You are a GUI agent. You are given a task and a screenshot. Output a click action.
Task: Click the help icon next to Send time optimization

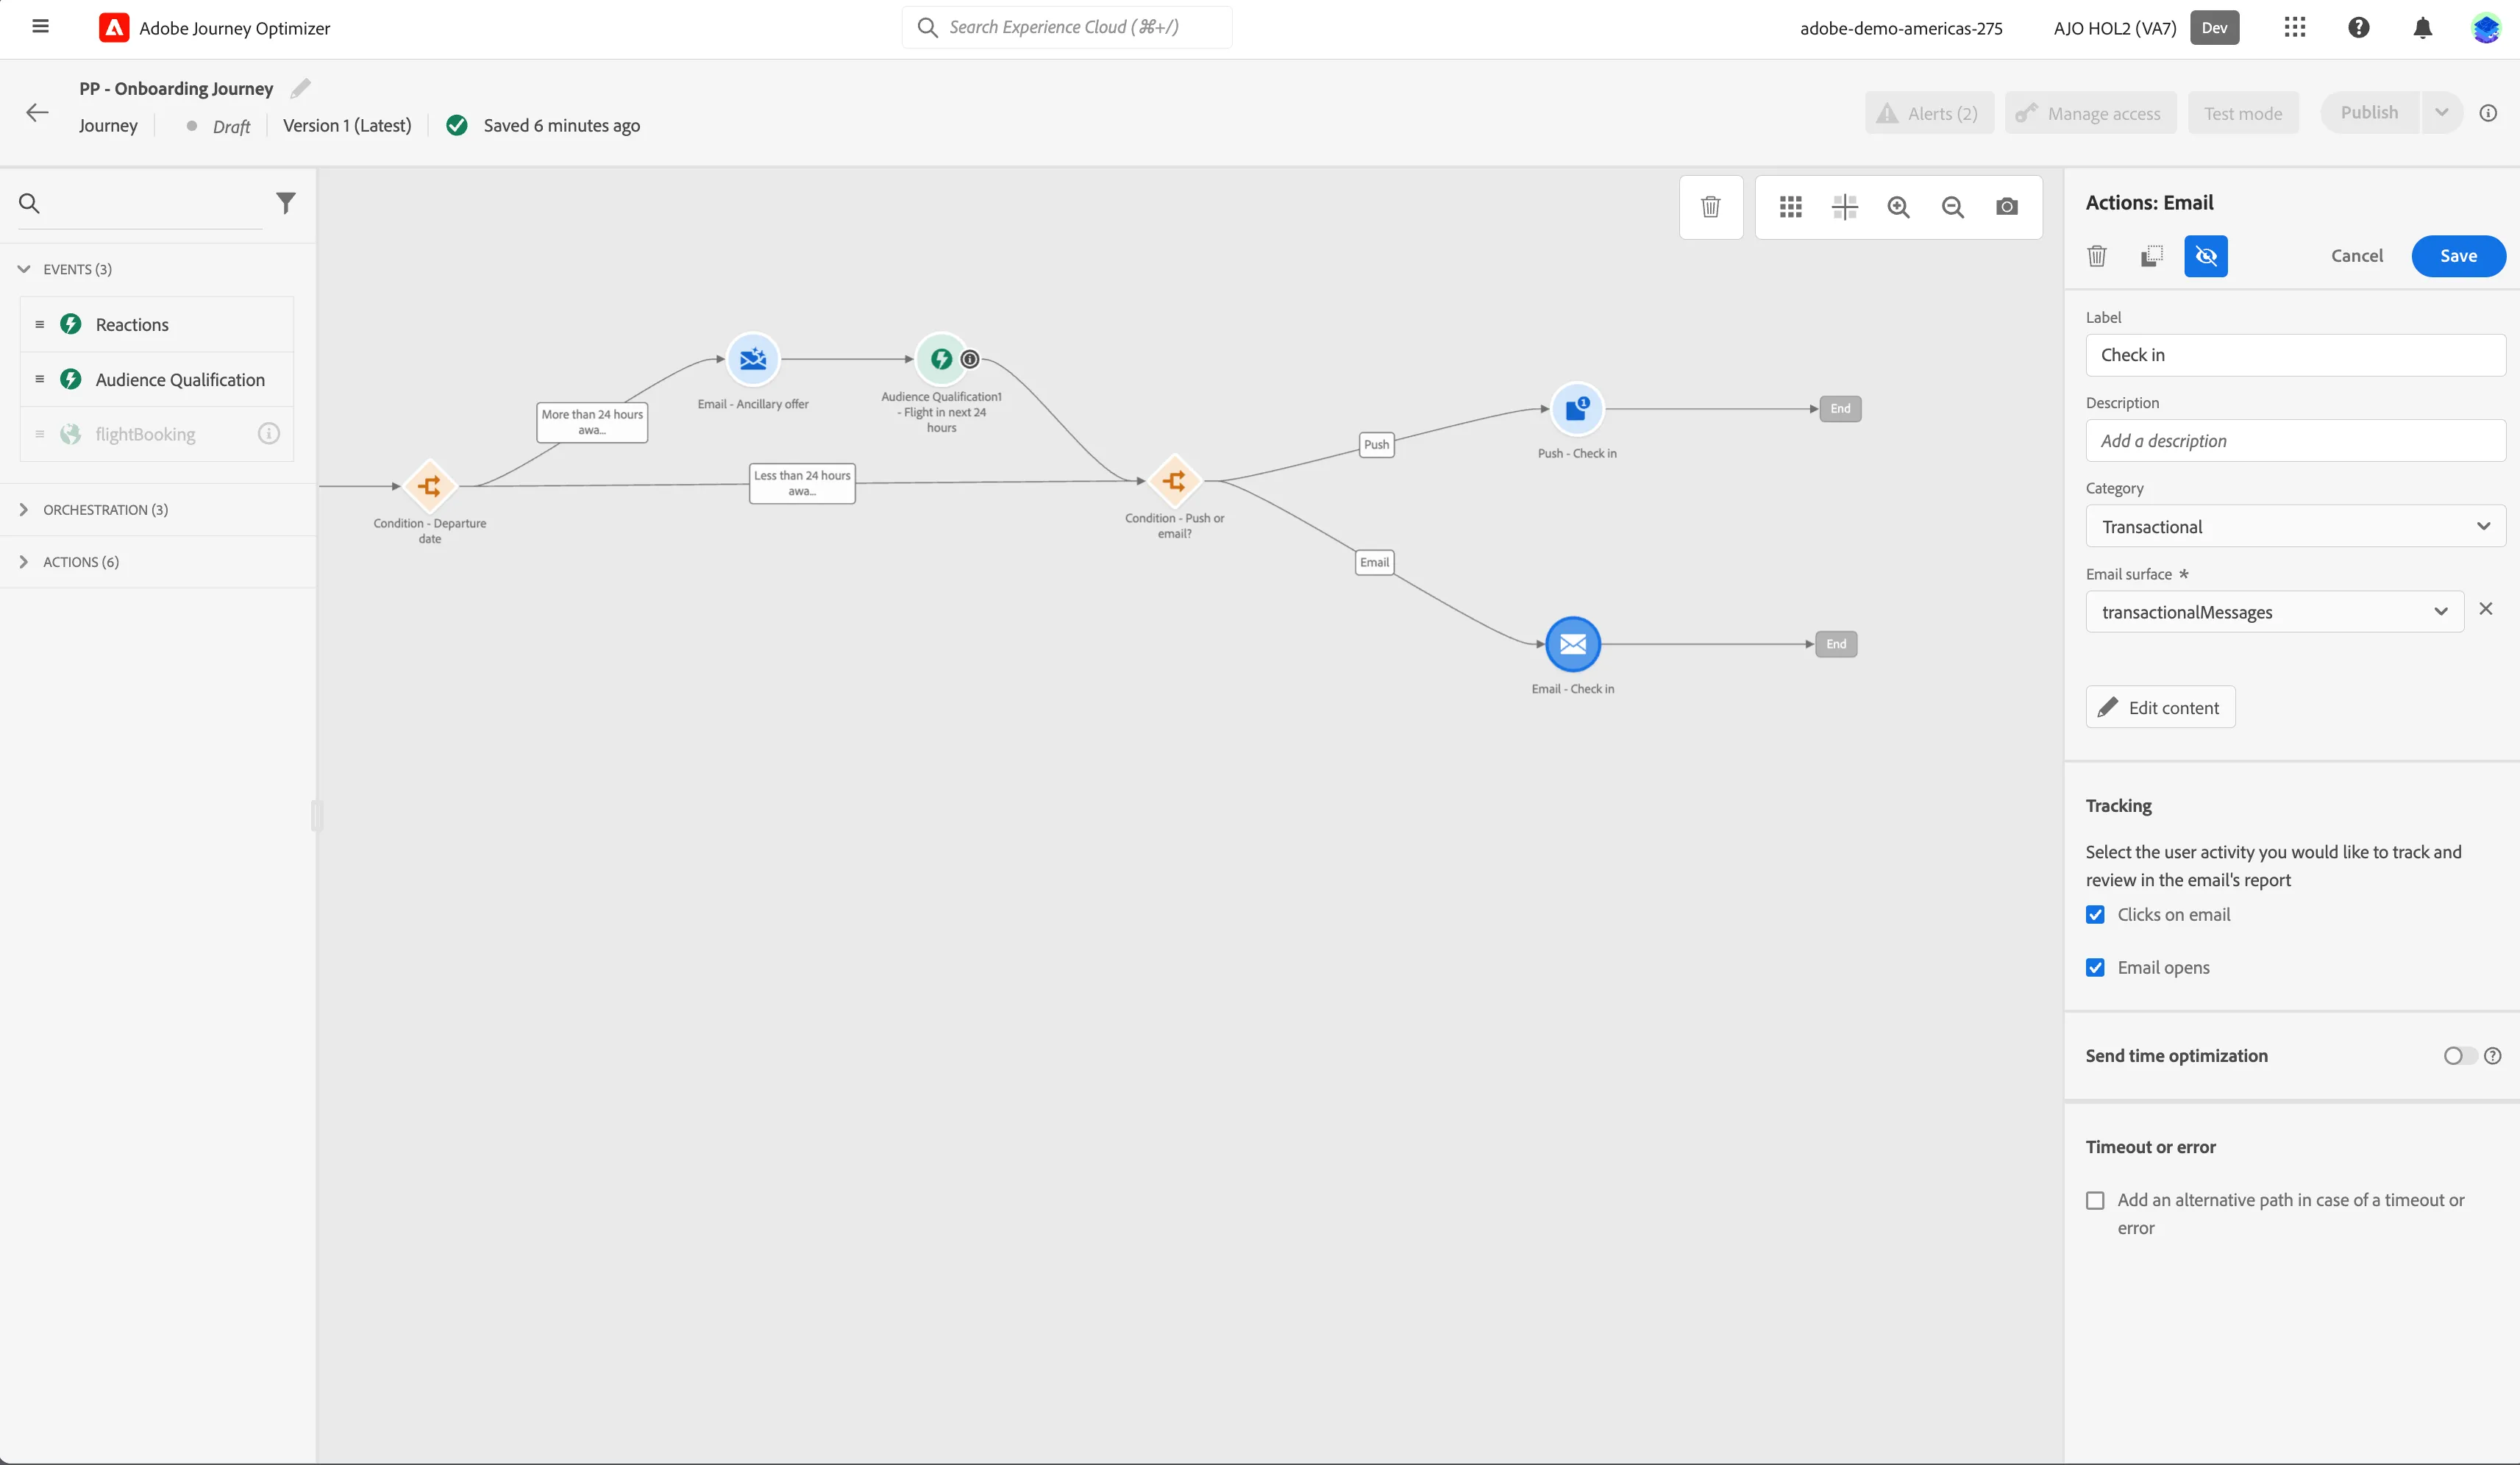[x=2493, y=1055]
